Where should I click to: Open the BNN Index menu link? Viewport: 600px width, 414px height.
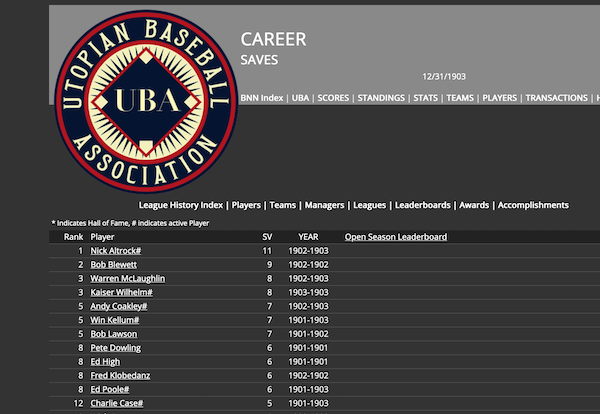click(x=262, y=98)
